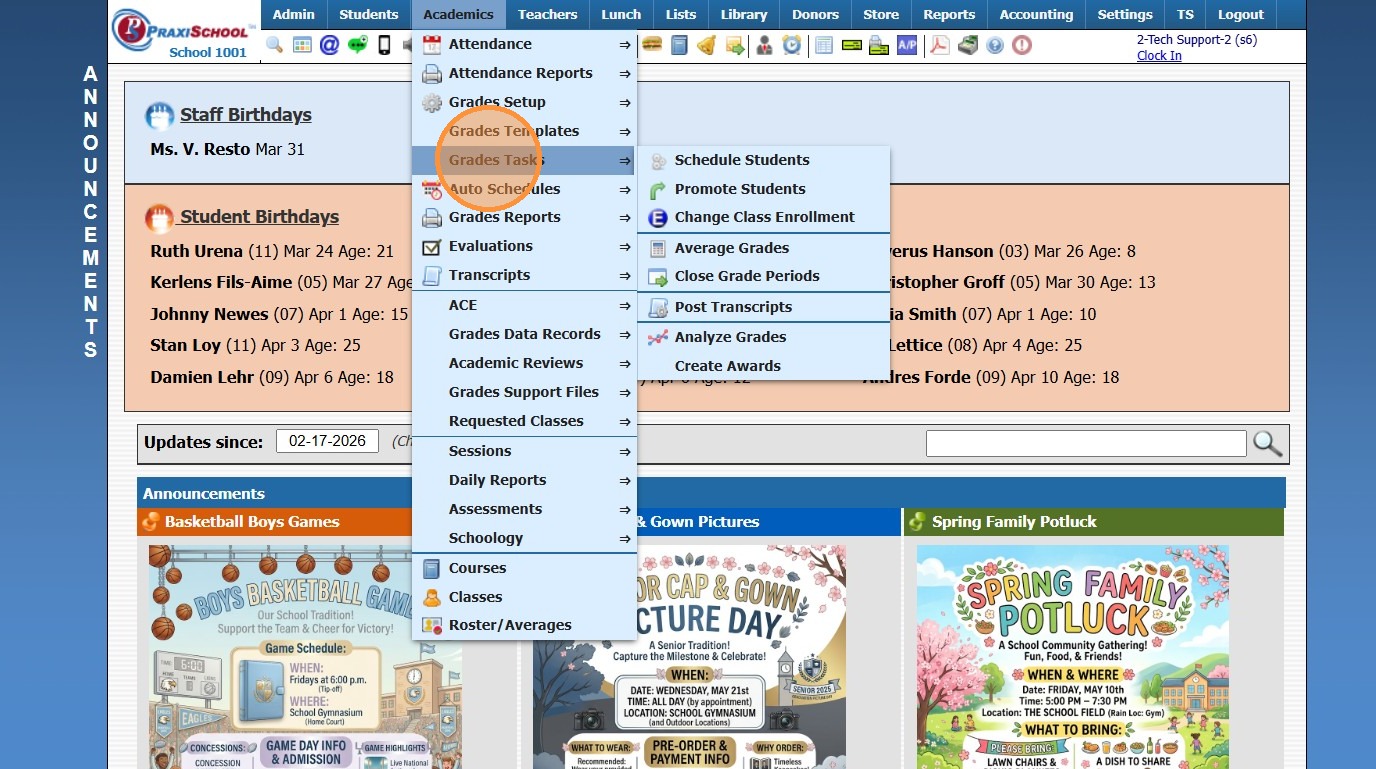Choose Promote Students from the submenu

coord(763,189)
